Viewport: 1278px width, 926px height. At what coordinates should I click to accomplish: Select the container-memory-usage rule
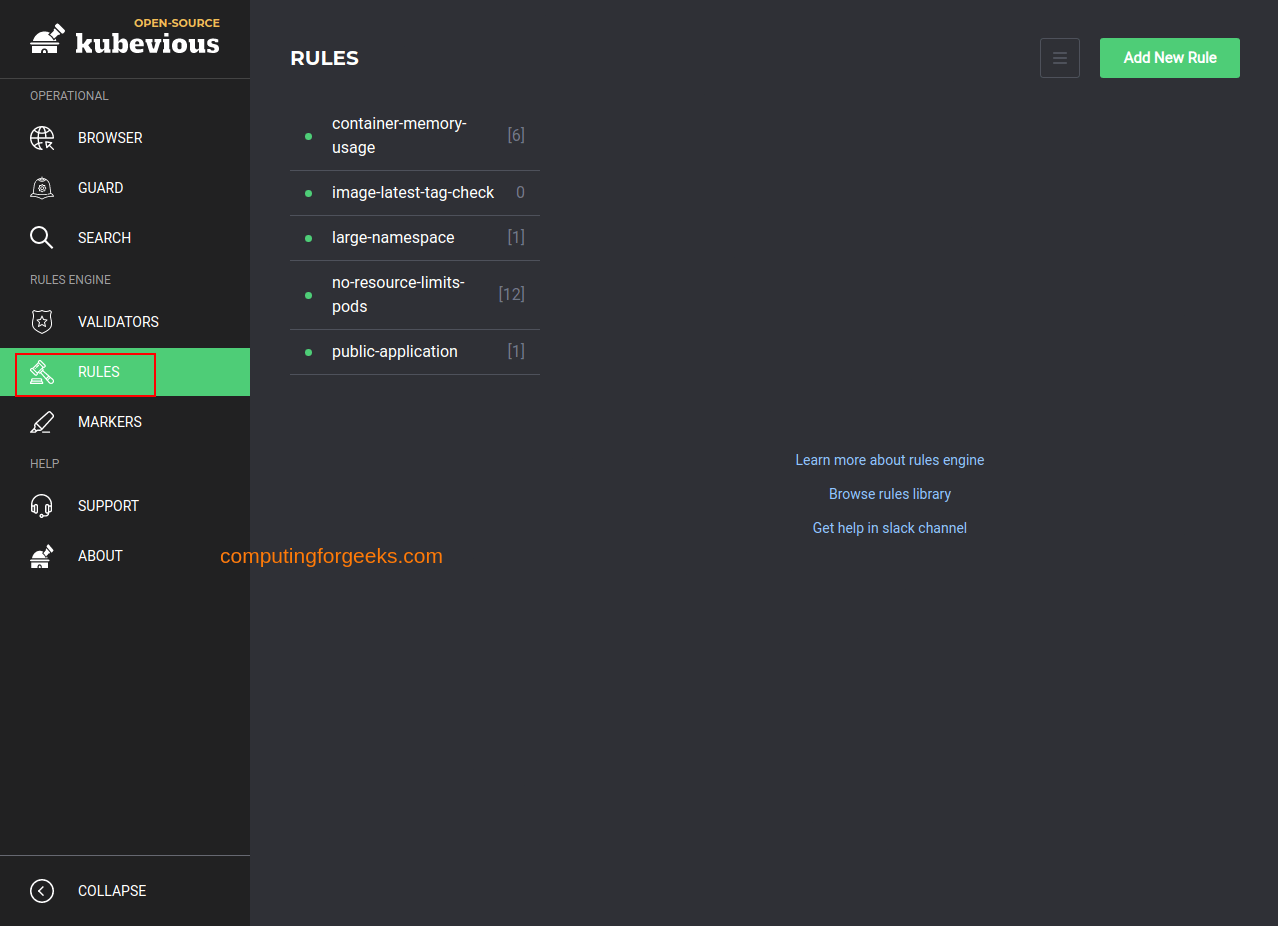399,136
